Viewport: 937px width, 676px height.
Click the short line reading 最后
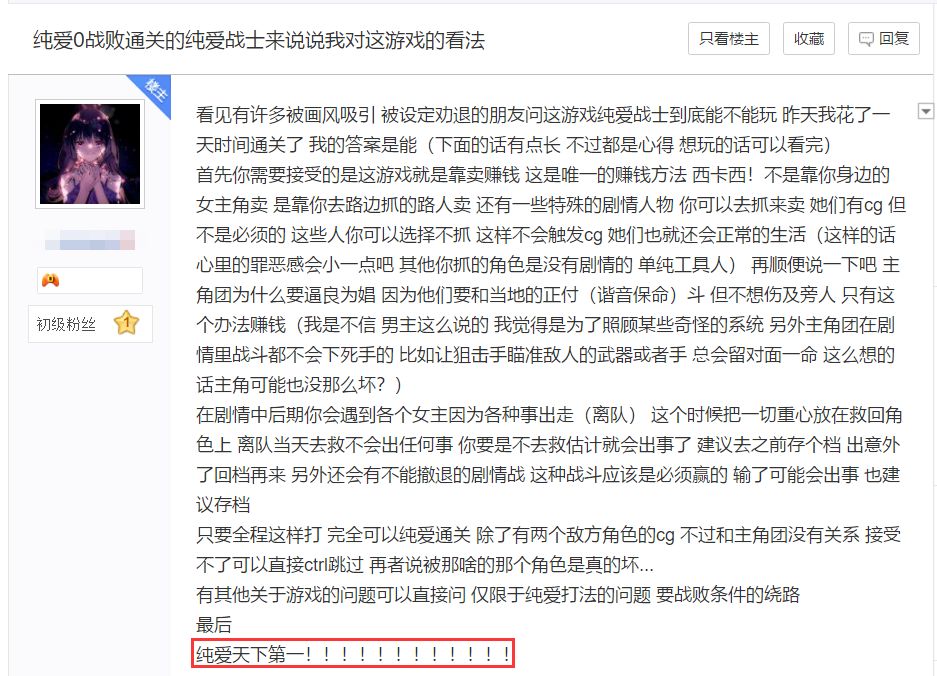pos(214,625)
